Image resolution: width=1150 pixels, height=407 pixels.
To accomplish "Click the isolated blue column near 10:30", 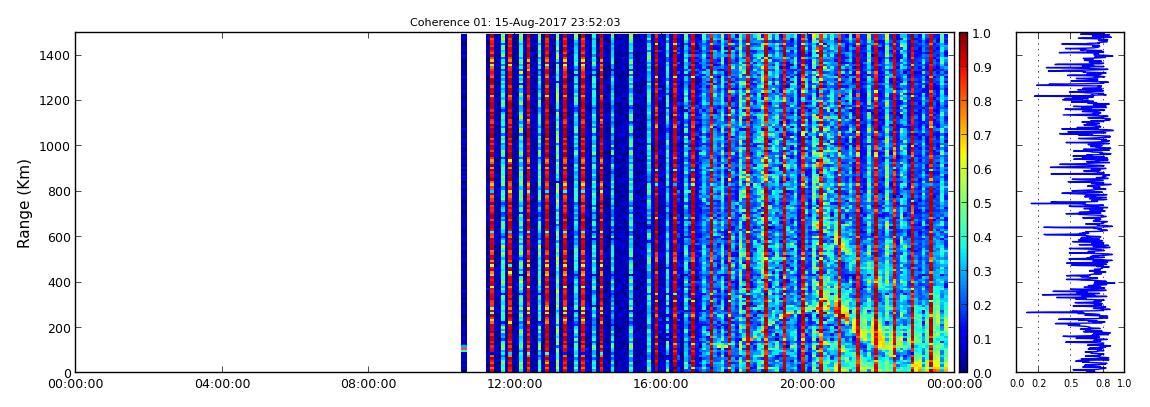I will tap(464, 202).
